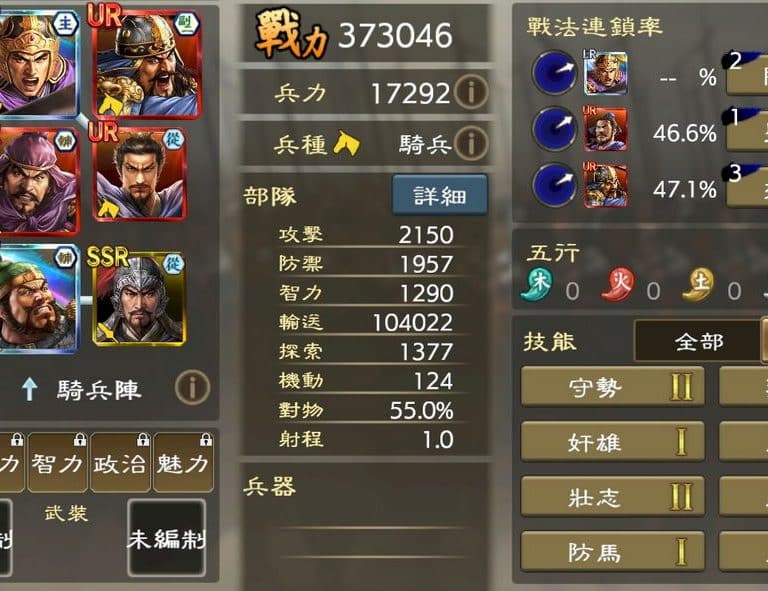
Task: Select the locked 智力 tab
Action: 57,462
